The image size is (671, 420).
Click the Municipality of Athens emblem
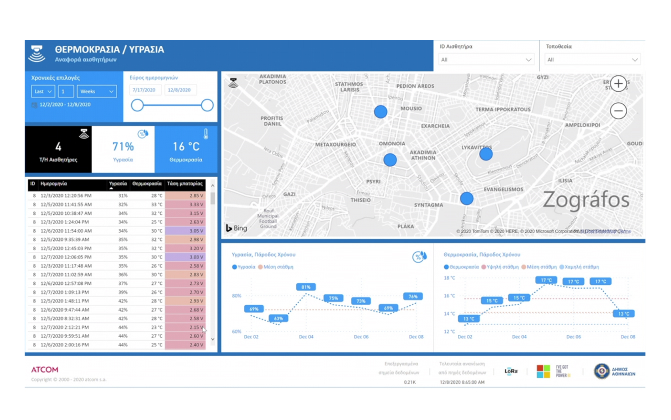(602, 371)
